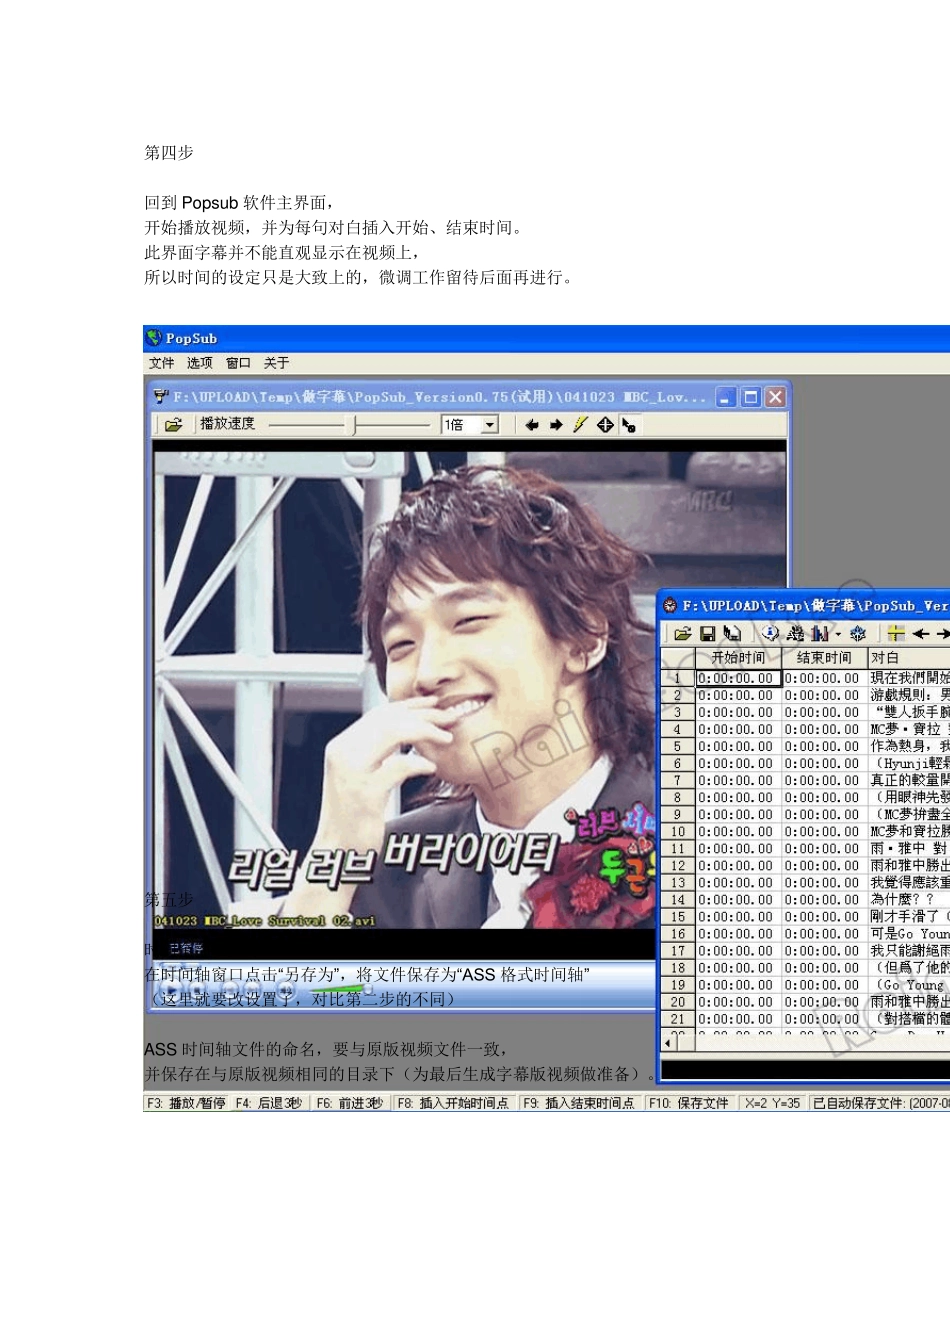
Task: Click the horizontal scrollbar left arrow in the timeline window
Action: pyautogui.click(x=669, y=1043)
